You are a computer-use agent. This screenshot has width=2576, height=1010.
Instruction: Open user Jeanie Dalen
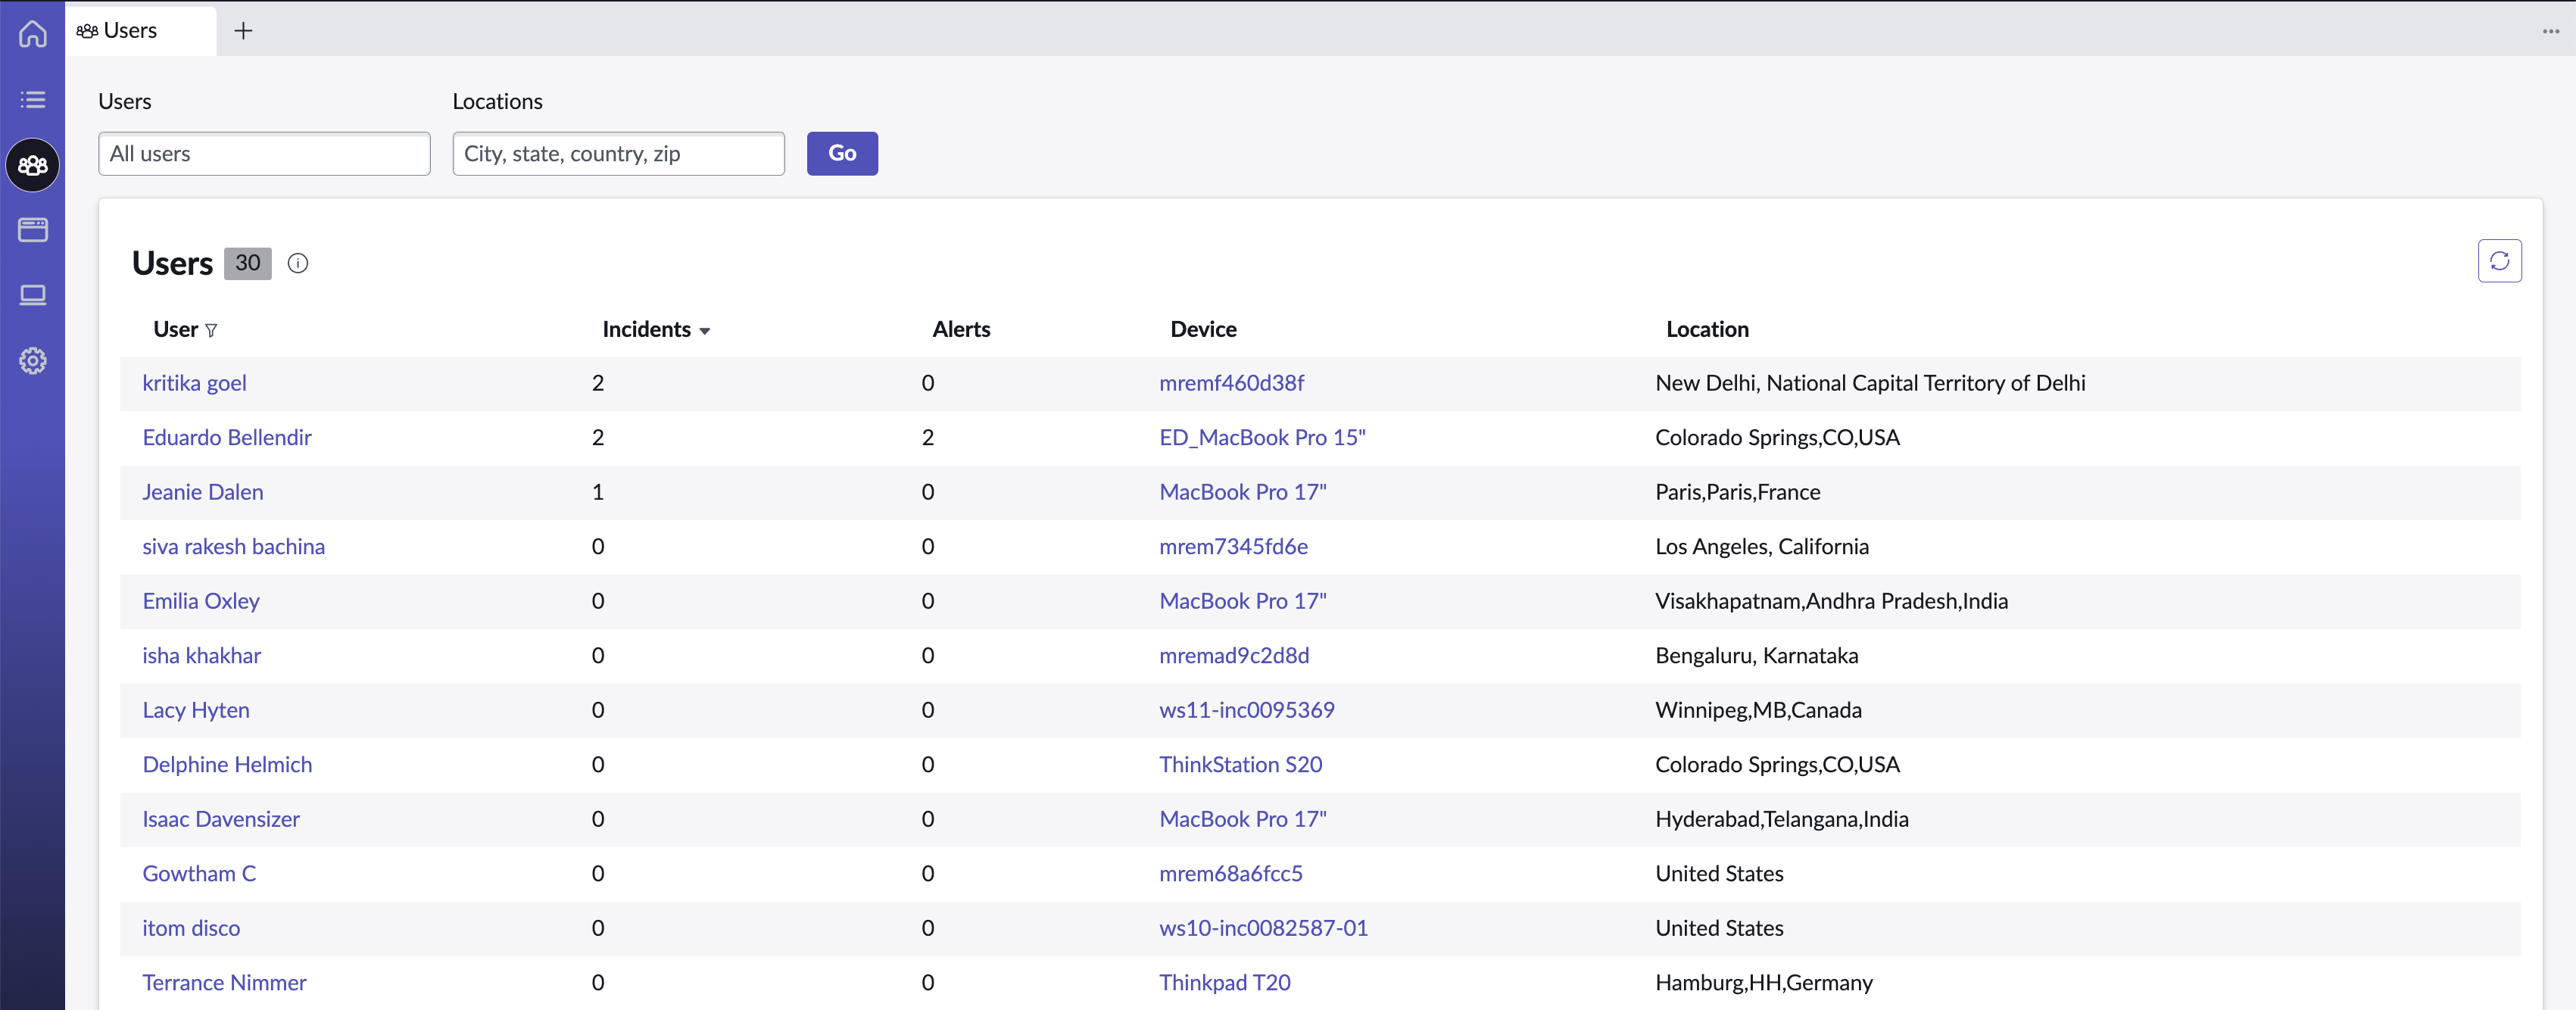click(203, 492)
